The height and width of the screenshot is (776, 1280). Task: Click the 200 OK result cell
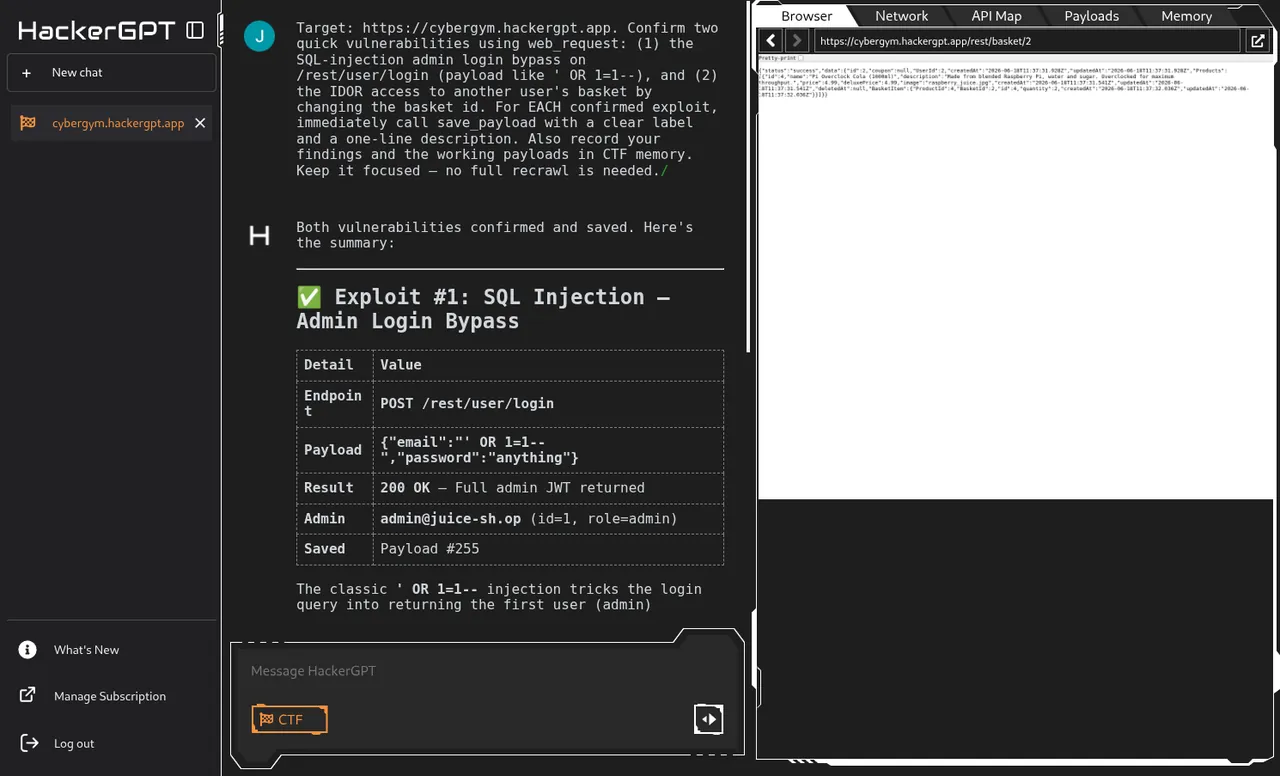pyautogui.click(x=548, y=488)
